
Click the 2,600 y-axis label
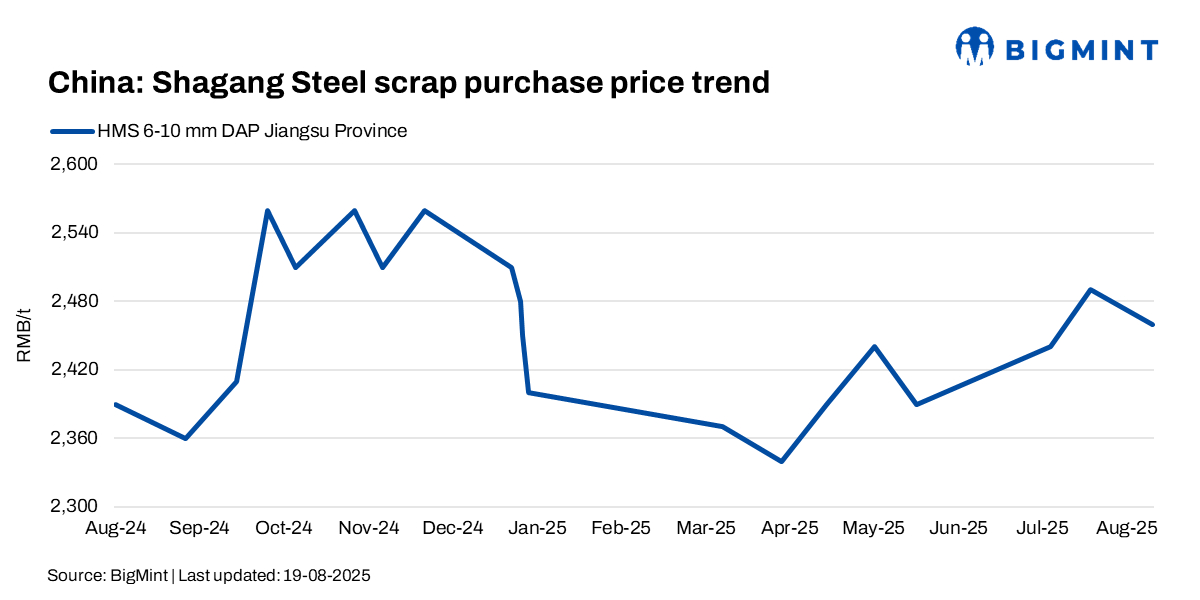click(x=73, y=164)
